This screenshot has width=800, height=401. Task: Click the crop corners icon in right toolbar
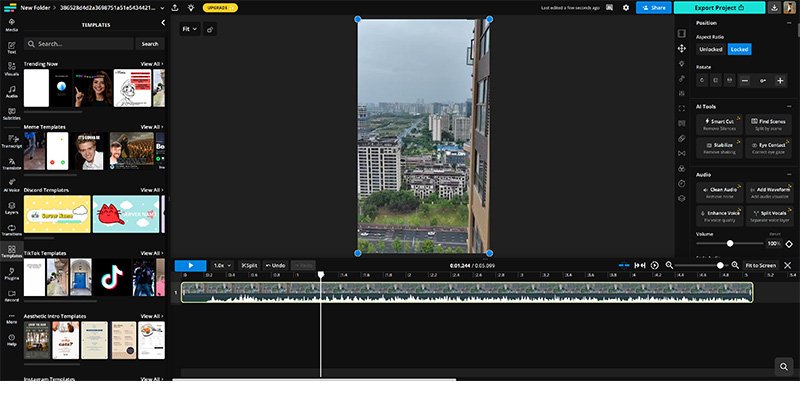[682, 108]
